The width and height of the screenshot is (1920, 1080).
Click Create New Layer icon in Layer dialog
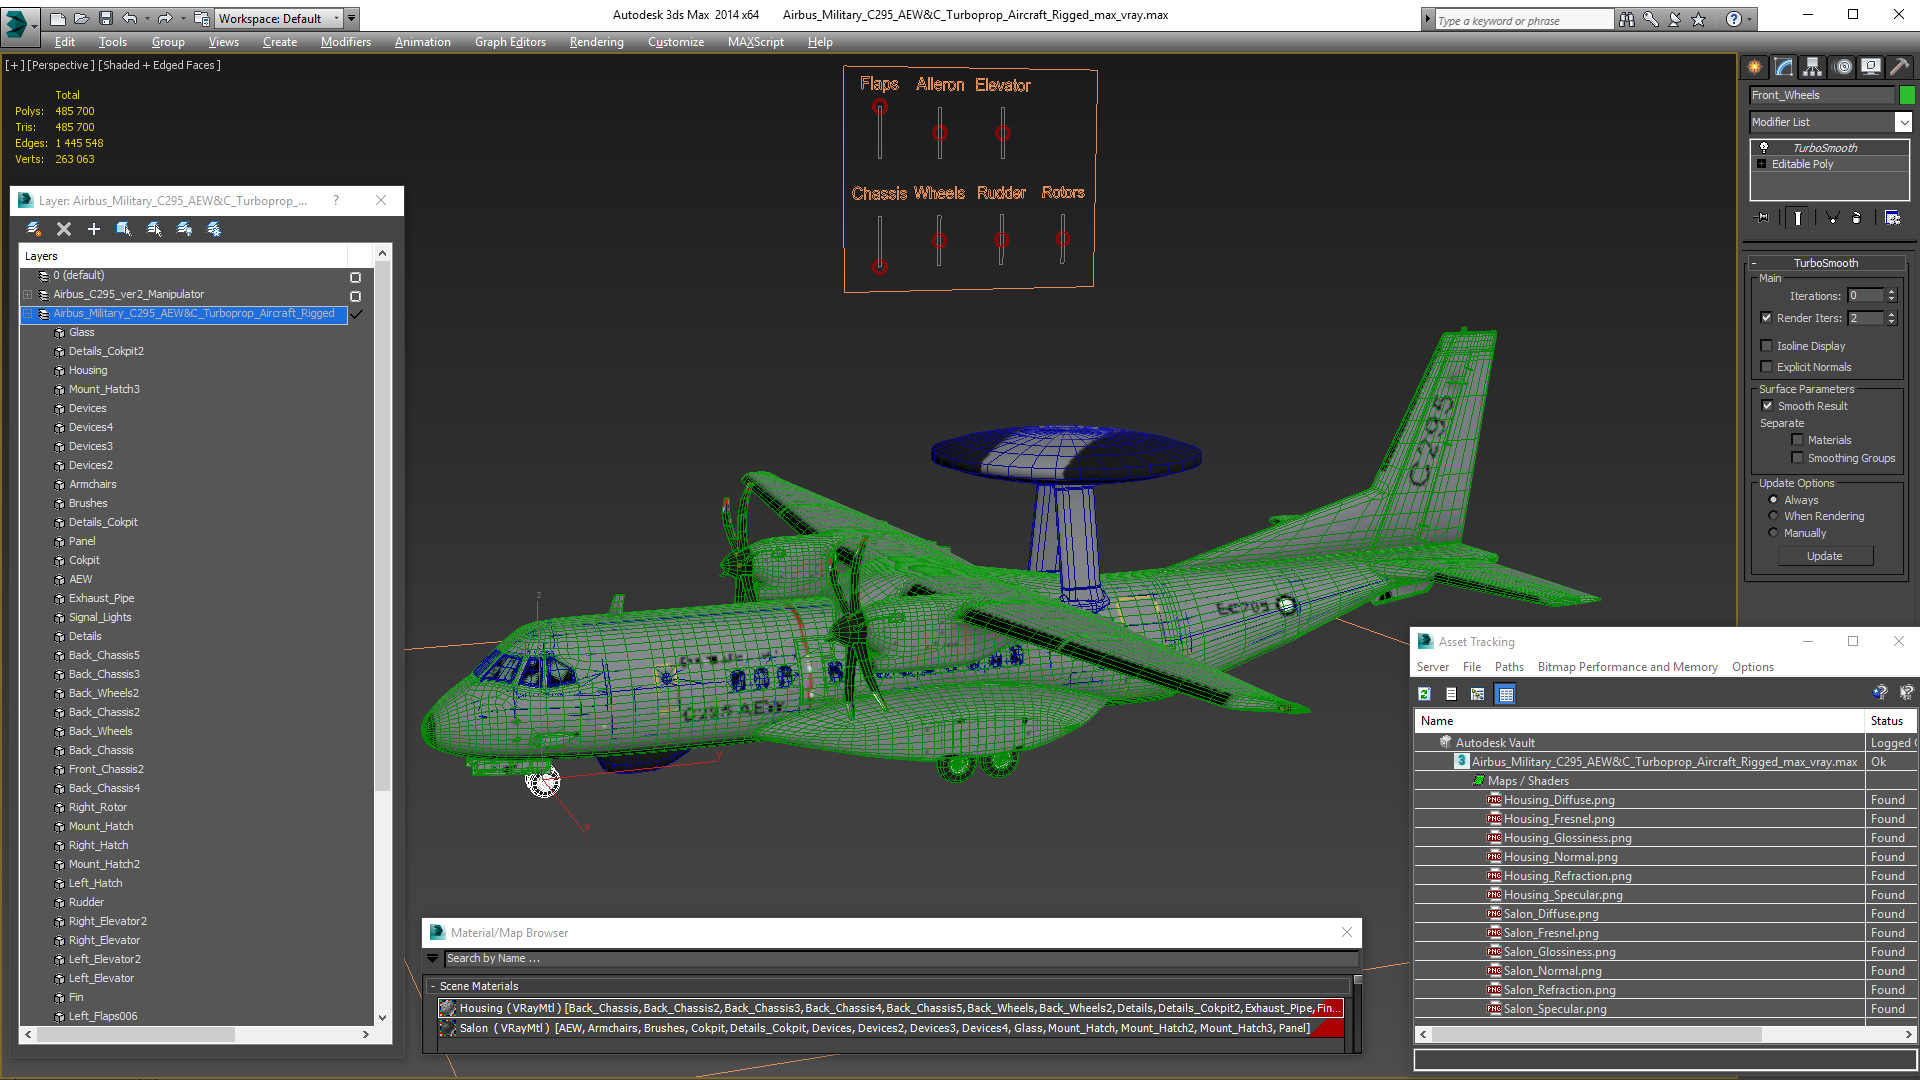coord(34,229)
